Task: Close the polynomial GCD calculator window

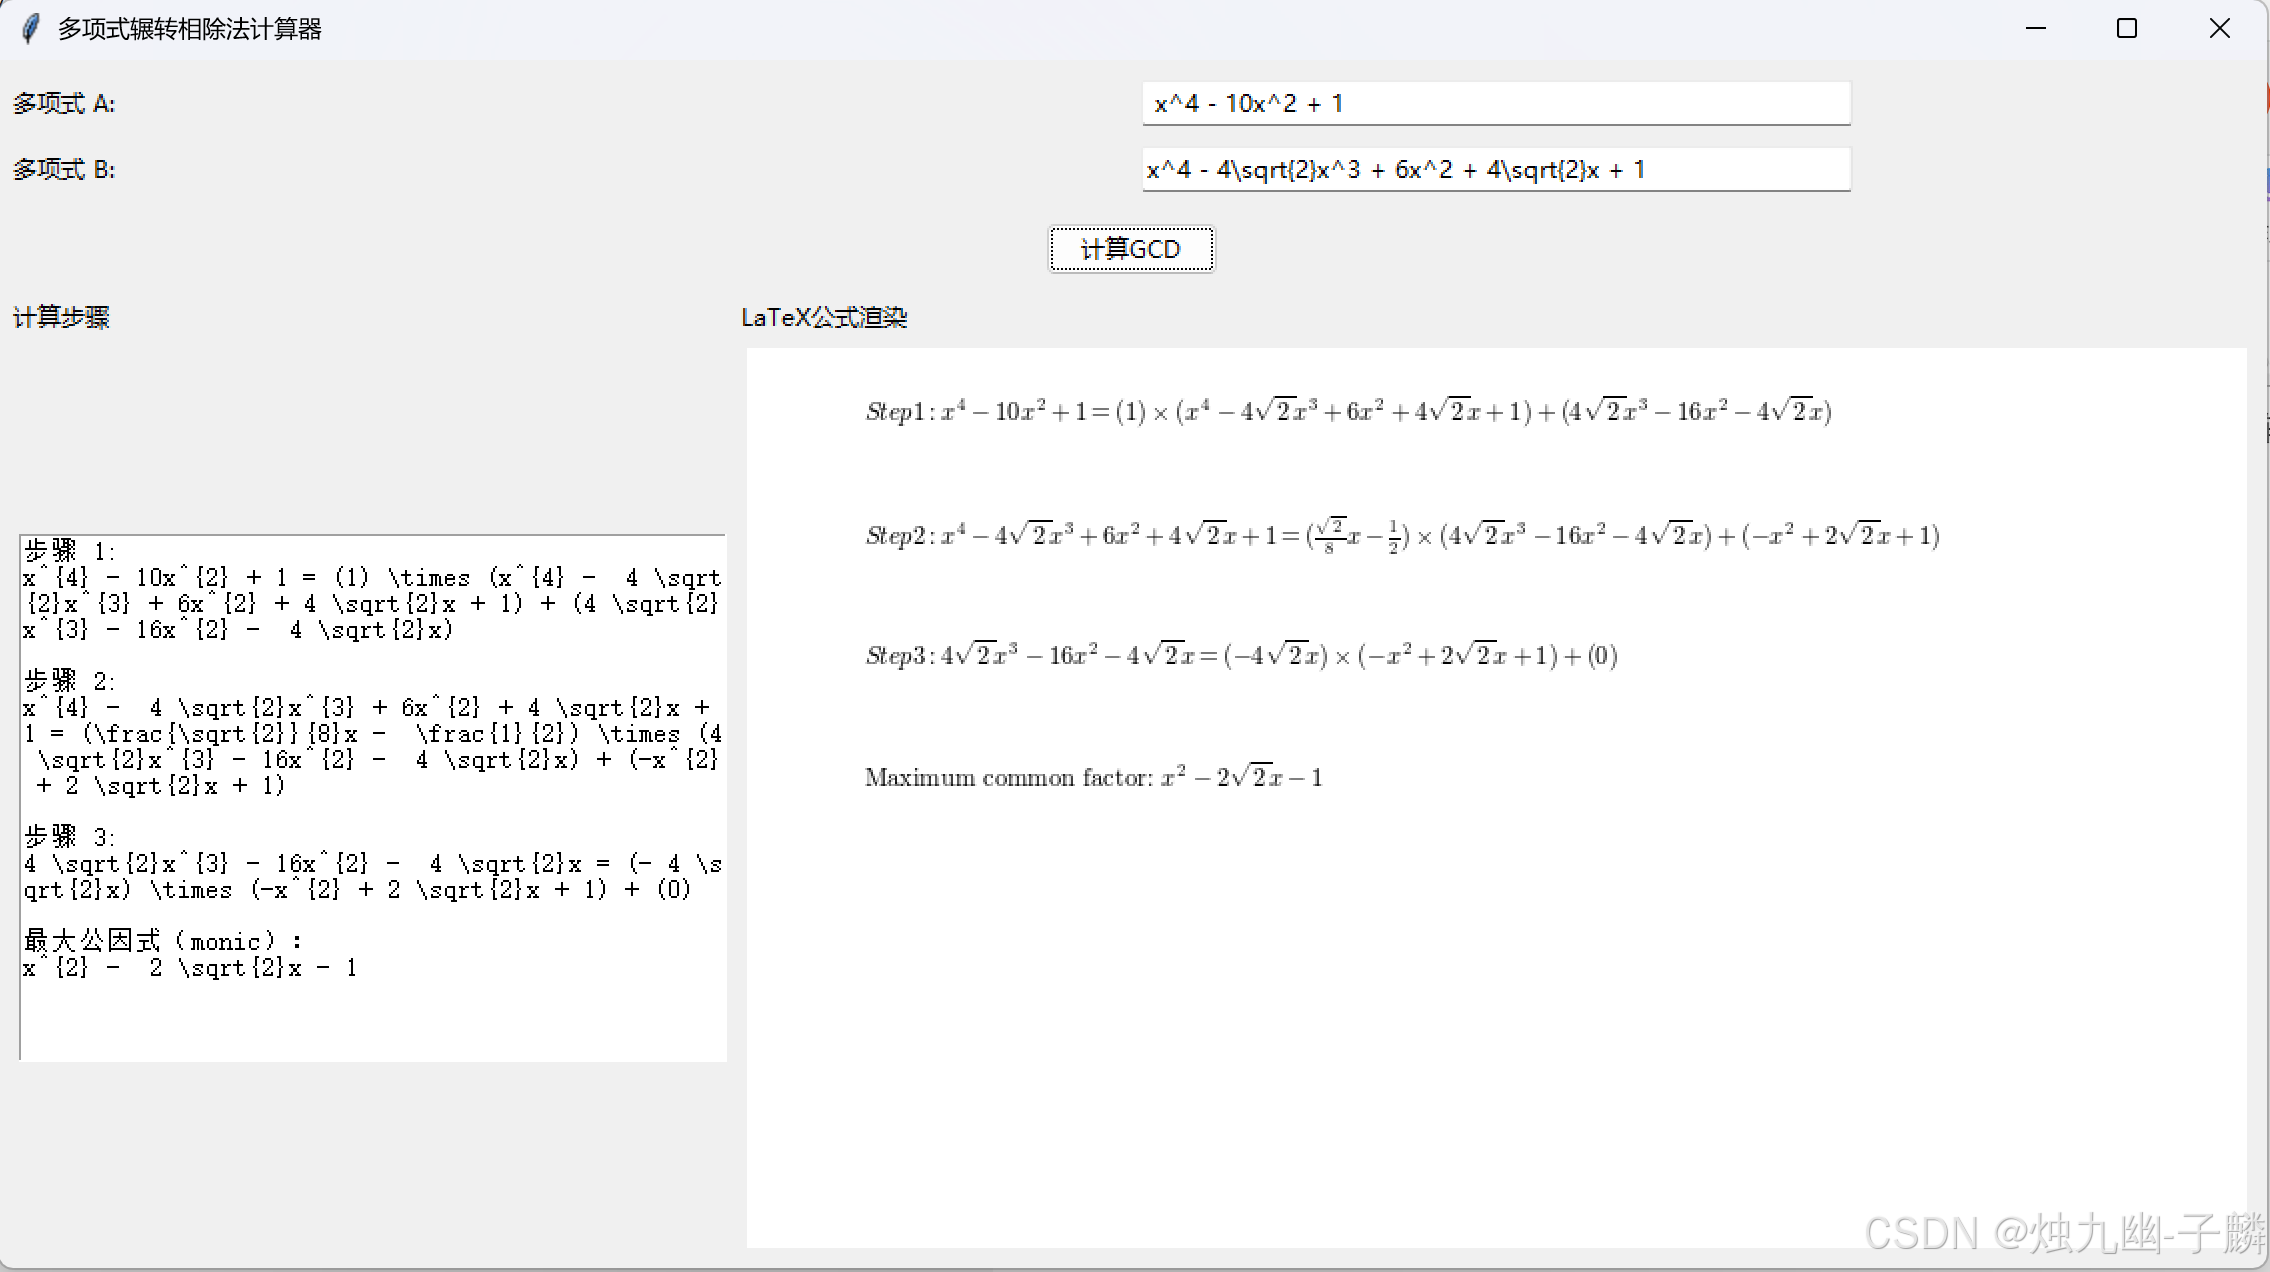Action: point(2219,29)
